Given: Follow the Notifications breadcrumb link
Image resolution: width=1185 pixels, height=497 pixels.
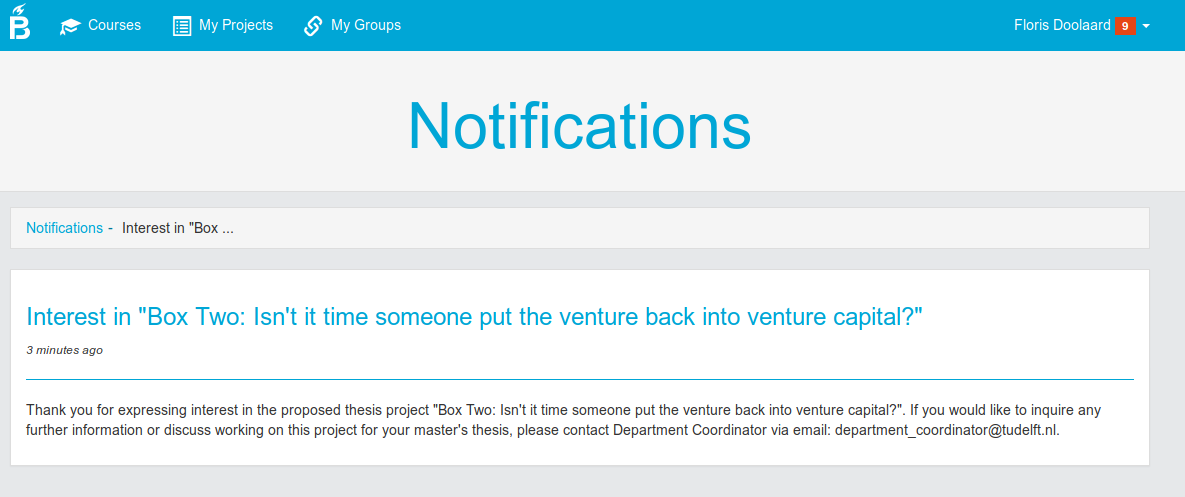Looking at the screenshot, I should coord(64,228).
